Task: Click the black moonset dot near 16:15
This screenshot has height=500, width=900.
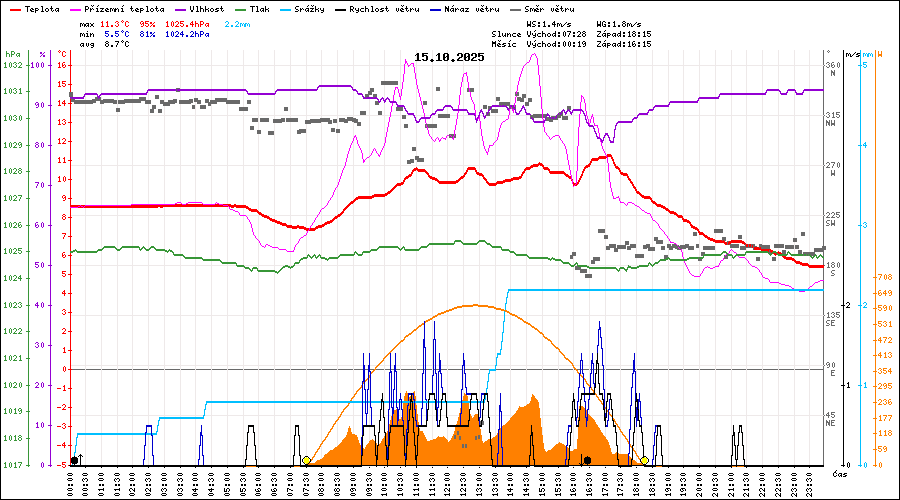Action: point(587,460)
